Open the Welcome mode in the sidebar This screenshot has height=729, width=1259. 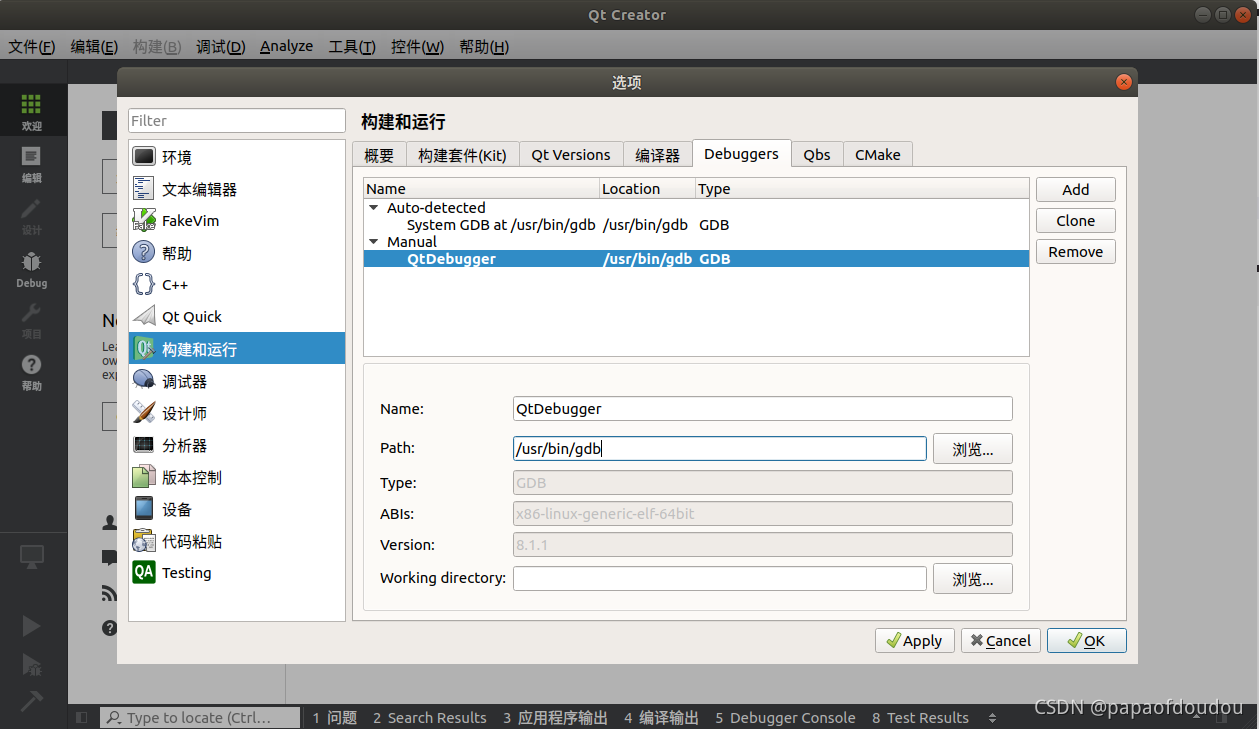[32, 111]
